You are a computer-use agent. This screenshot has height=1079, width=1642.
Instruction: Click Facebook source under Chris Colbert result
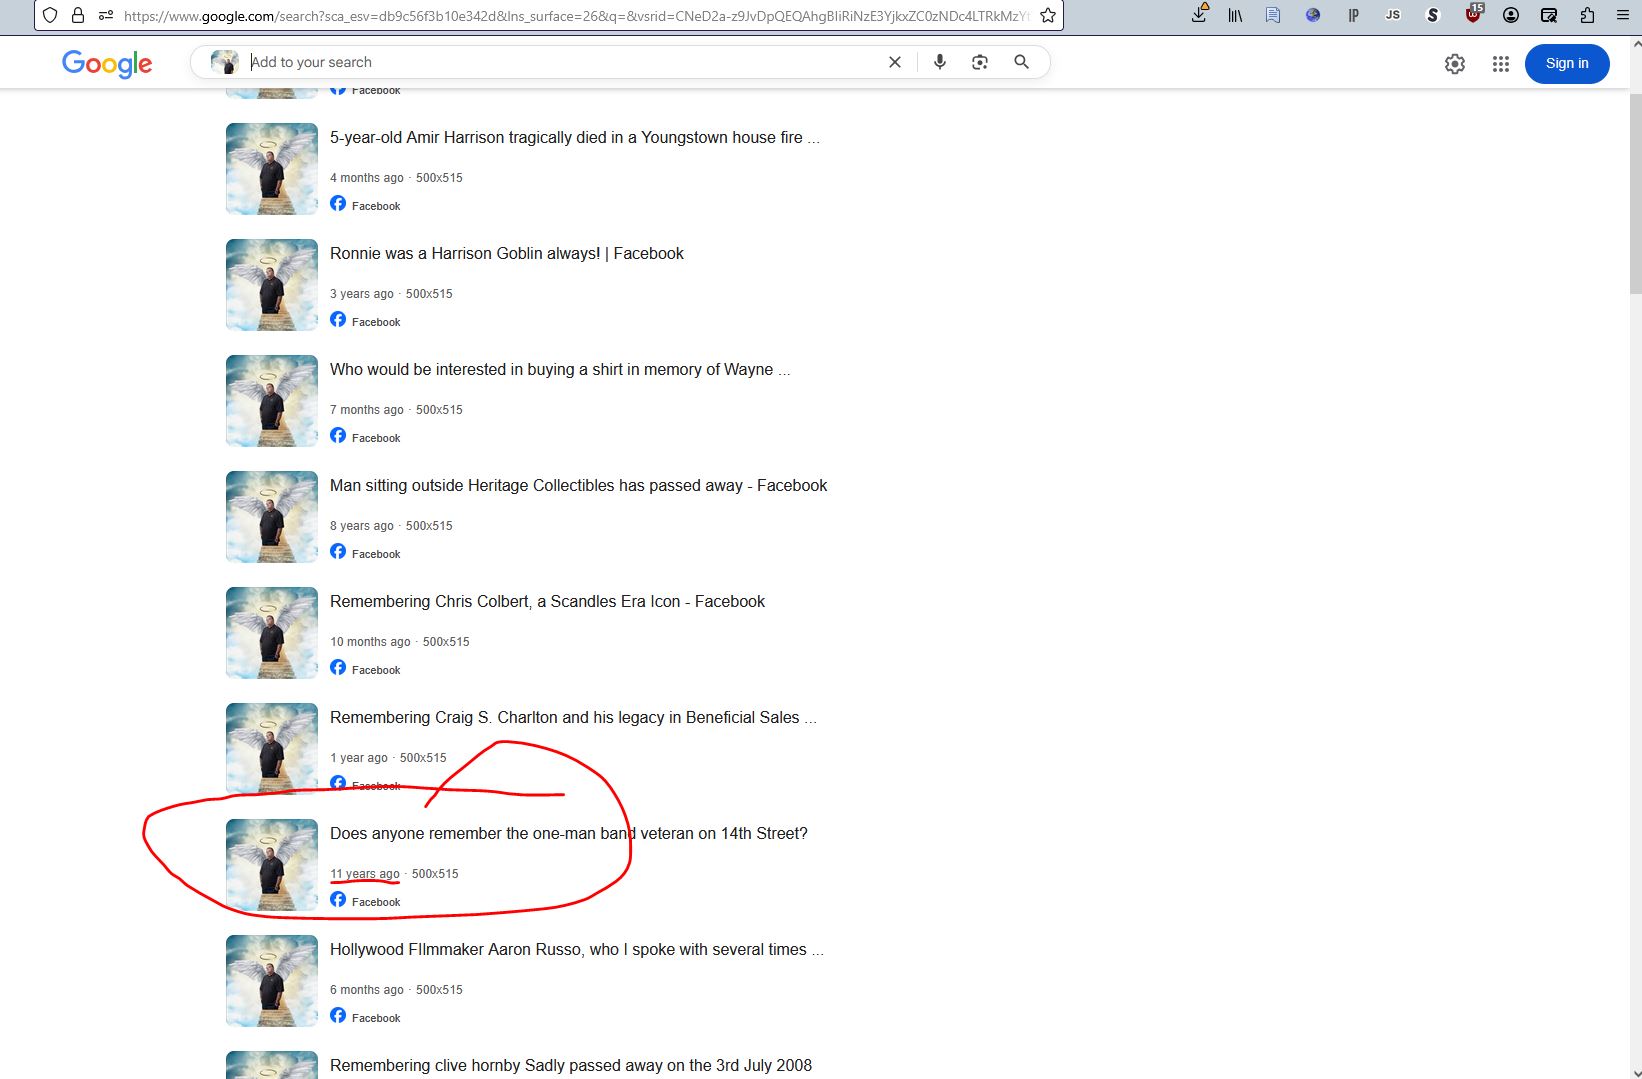[x=365, y=669]
